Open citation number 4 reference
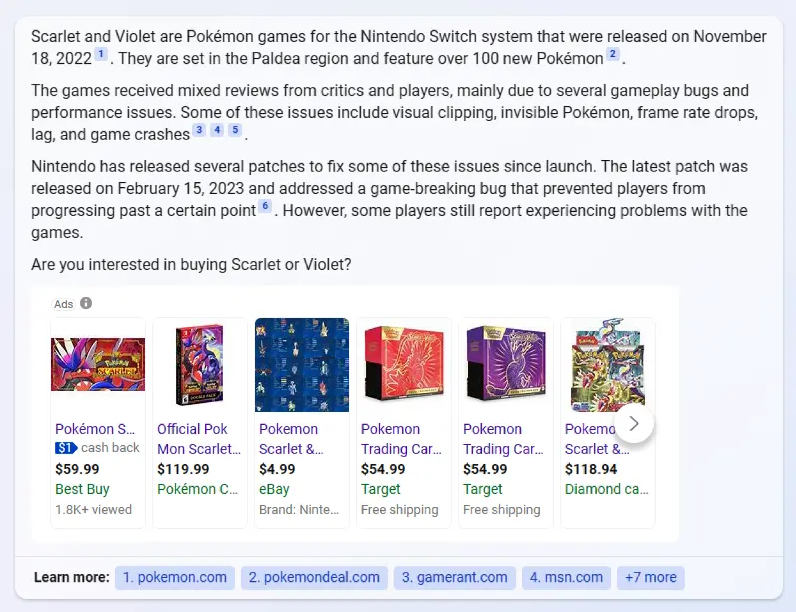796x612 pixels. click(x=217, y=130)
